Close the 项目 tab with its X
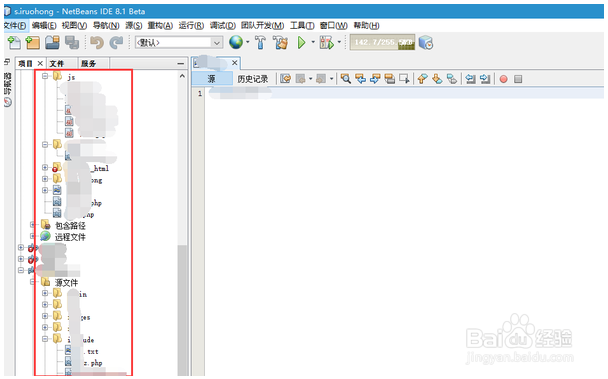Image resolution: width=608 pixels, height=379 pixels. pyautogui.click(x=40, y=63)
